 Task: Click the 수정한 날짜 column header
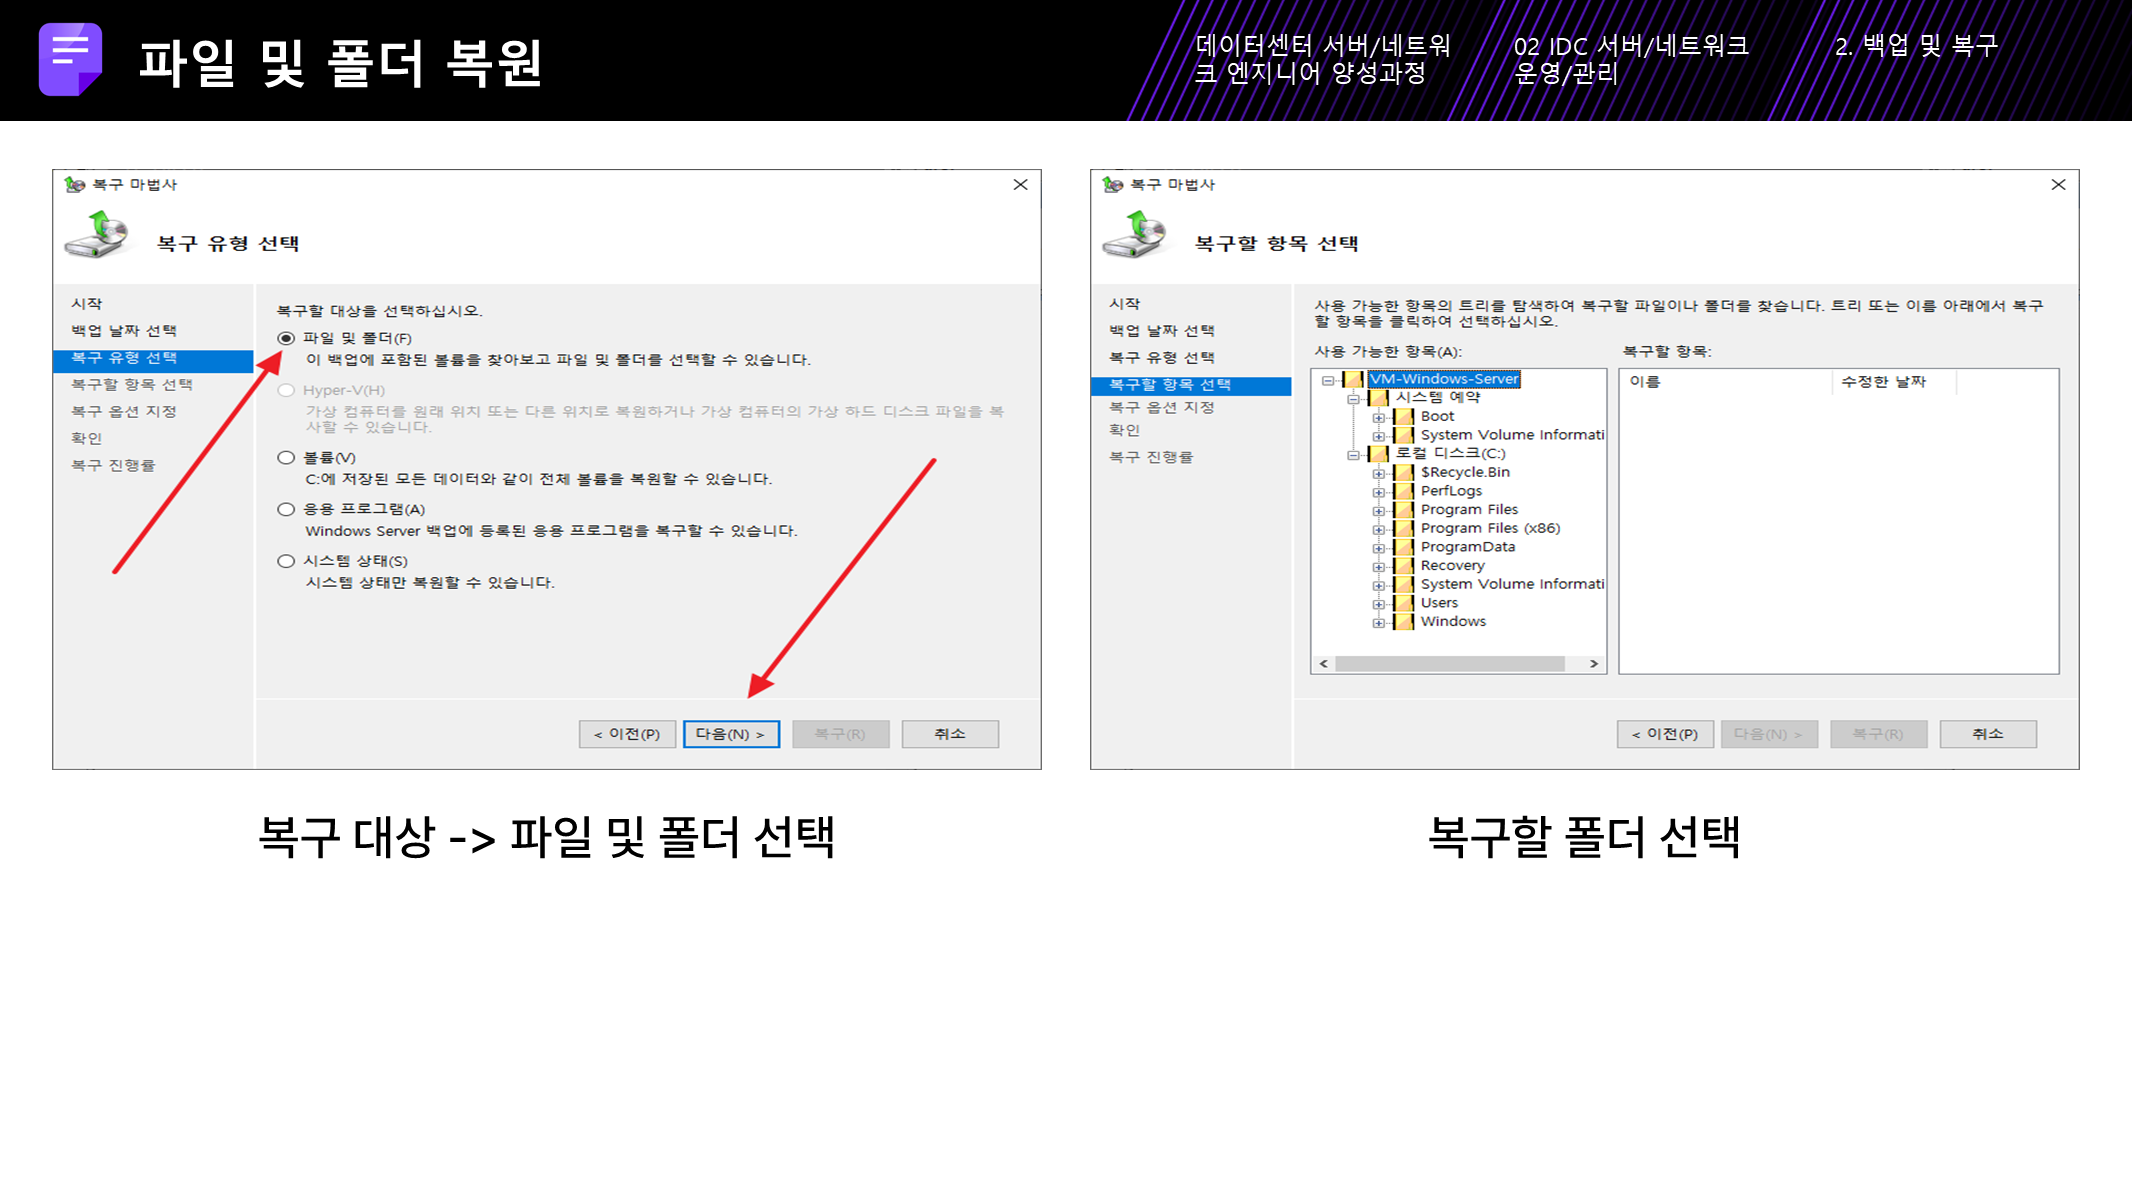click(x=1883, y=382)
